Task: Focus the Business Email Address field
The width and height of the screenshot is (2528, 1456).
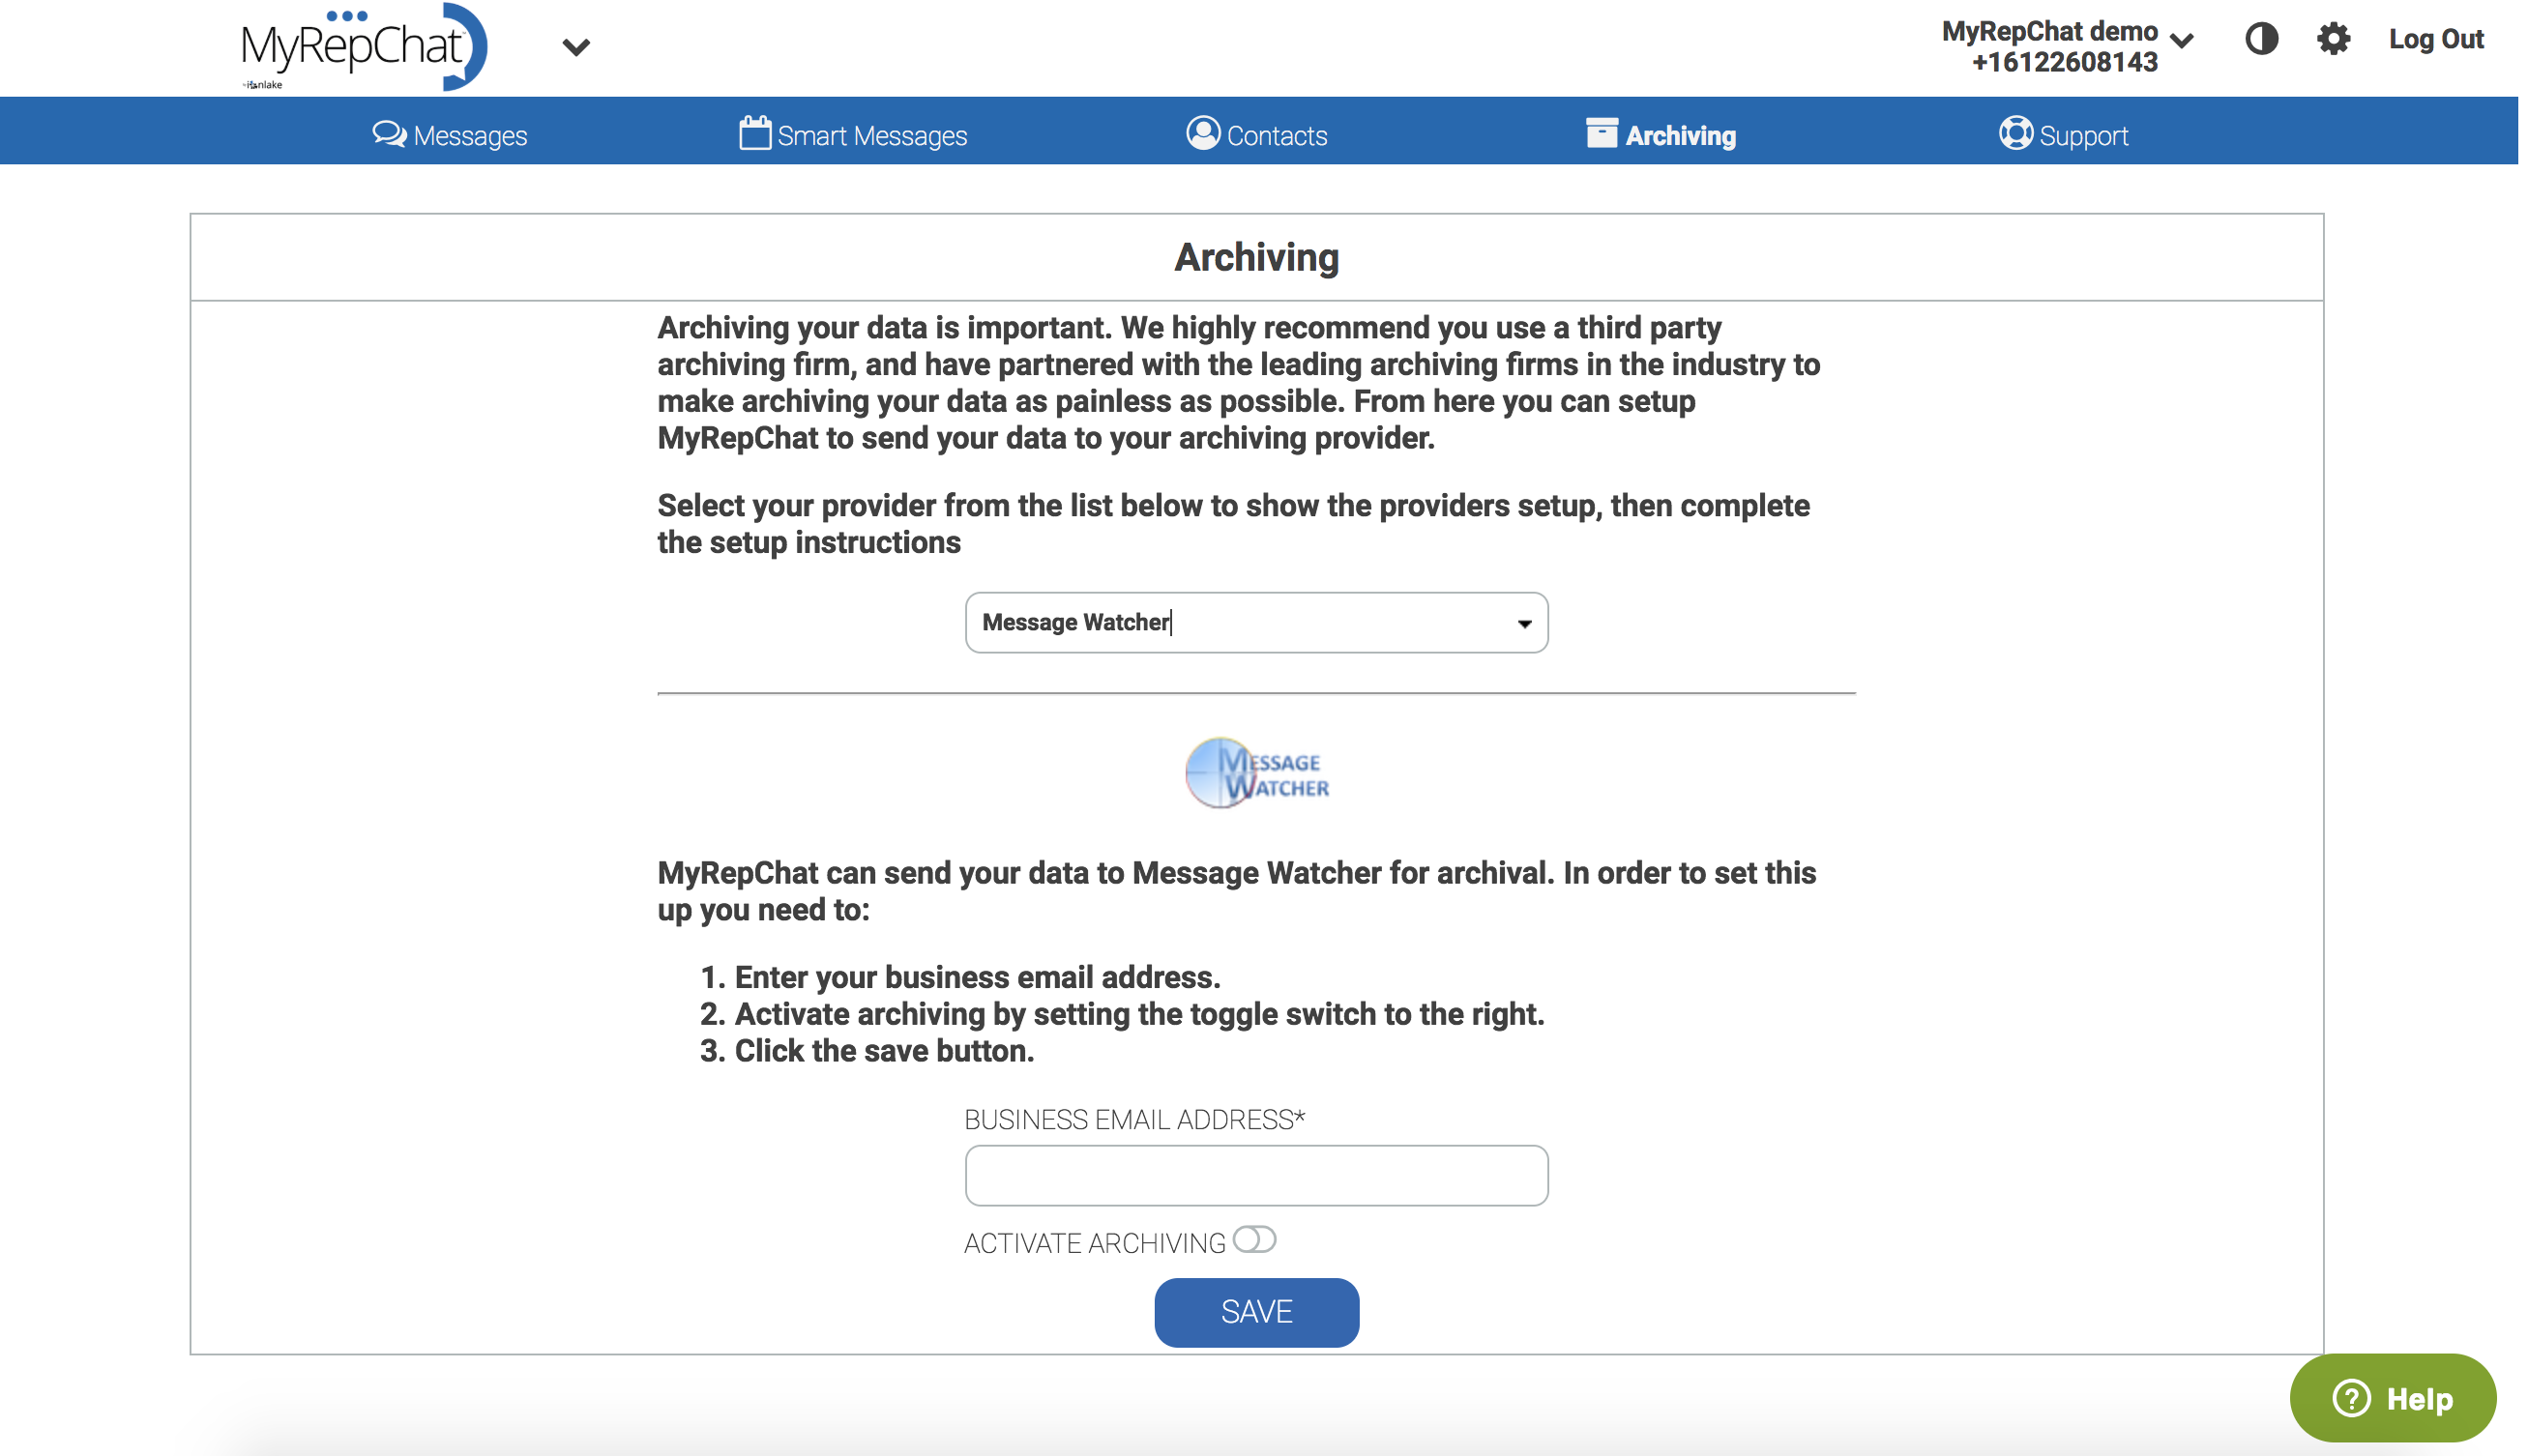Action: click(x=1256, y=1175)
